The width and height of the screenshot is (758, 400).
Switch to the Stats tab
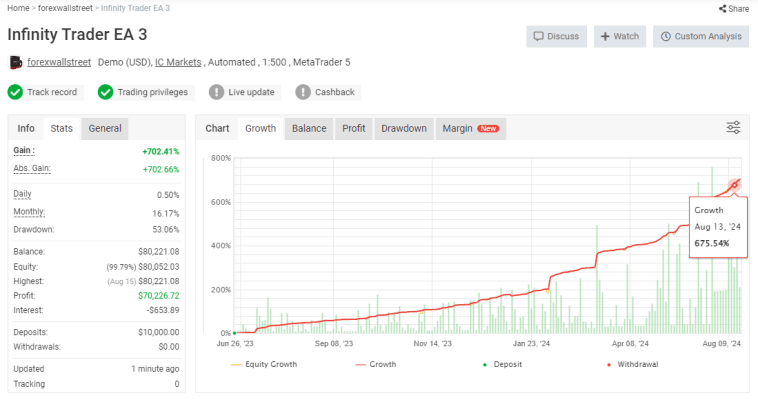coord(62,128)
